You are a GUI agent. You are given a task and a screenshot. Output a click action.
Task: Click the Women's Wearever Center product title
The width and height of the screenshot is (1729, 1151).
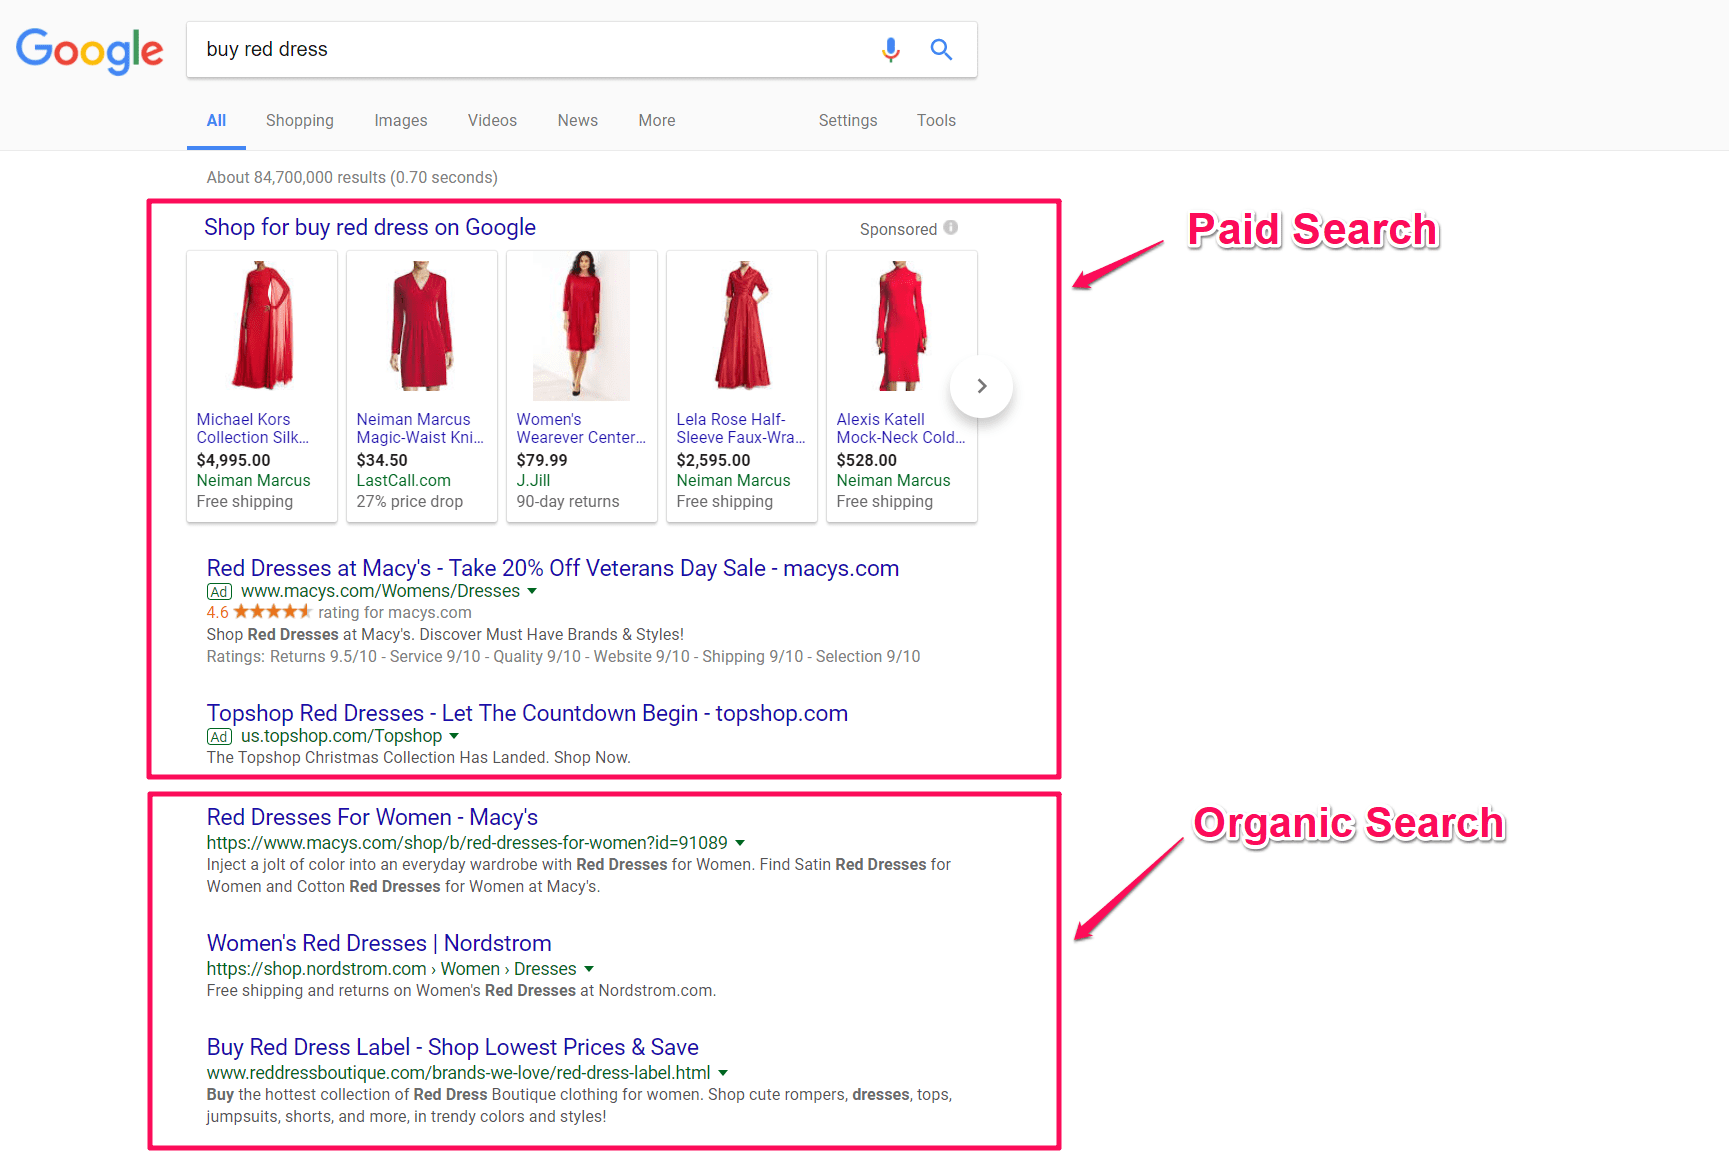coord(582,429)
